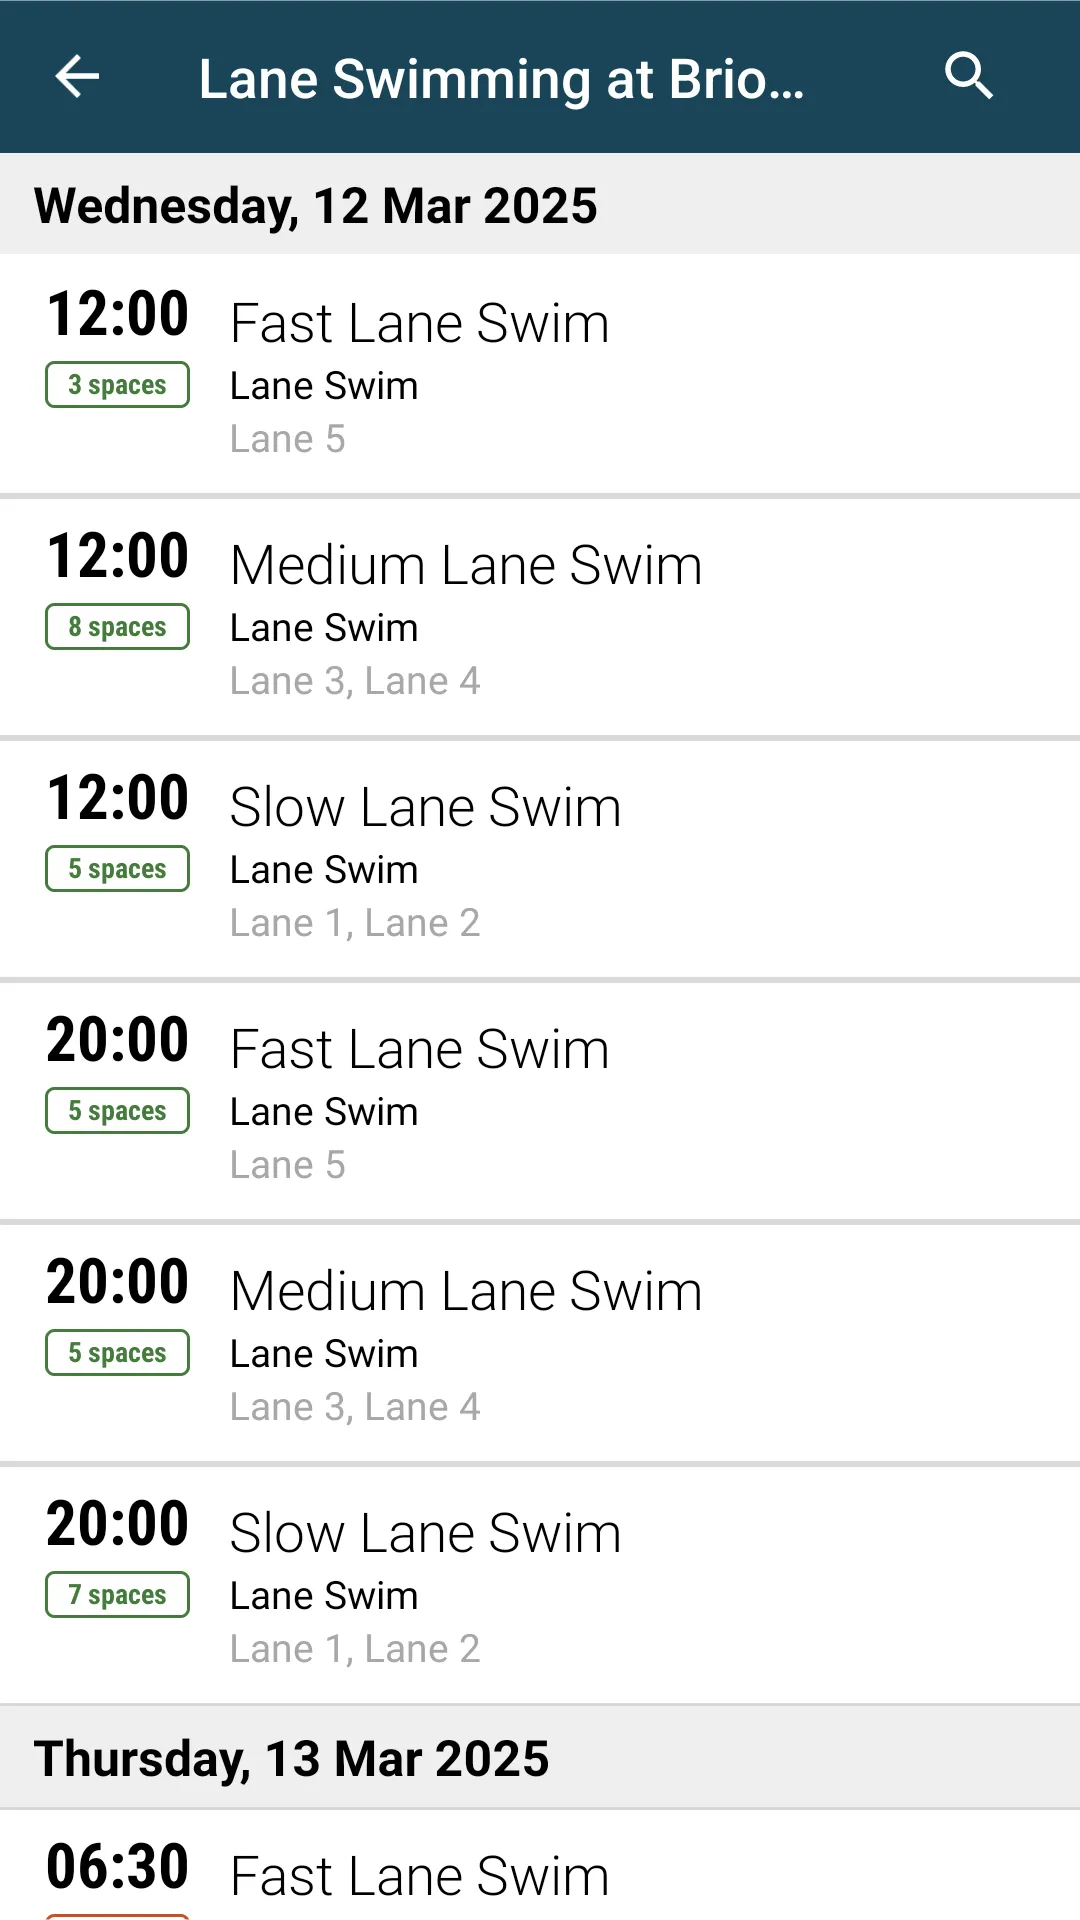Image resolution: width=1080 pixels, height=1920 pixels.
Task: Tap the 7 spaces badge at 20:00
Action: (x=116, y=1594)
